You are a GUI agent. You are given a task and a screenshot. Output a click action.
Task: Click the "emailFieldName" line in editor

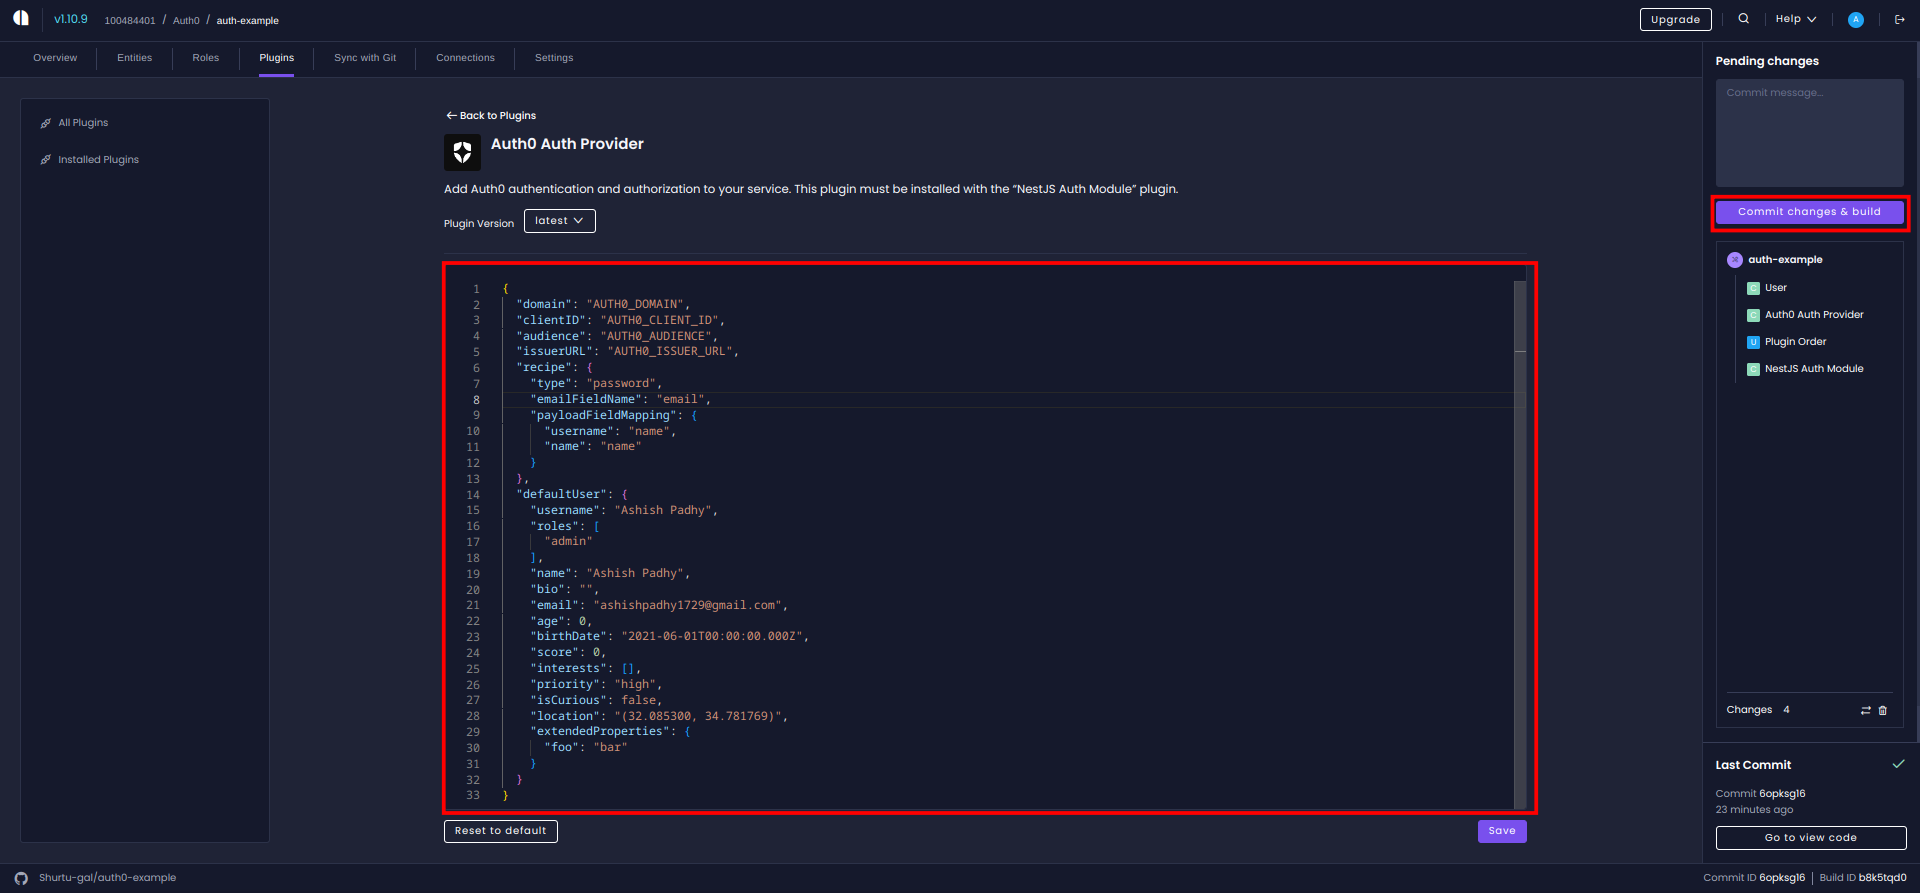(620, 400)
